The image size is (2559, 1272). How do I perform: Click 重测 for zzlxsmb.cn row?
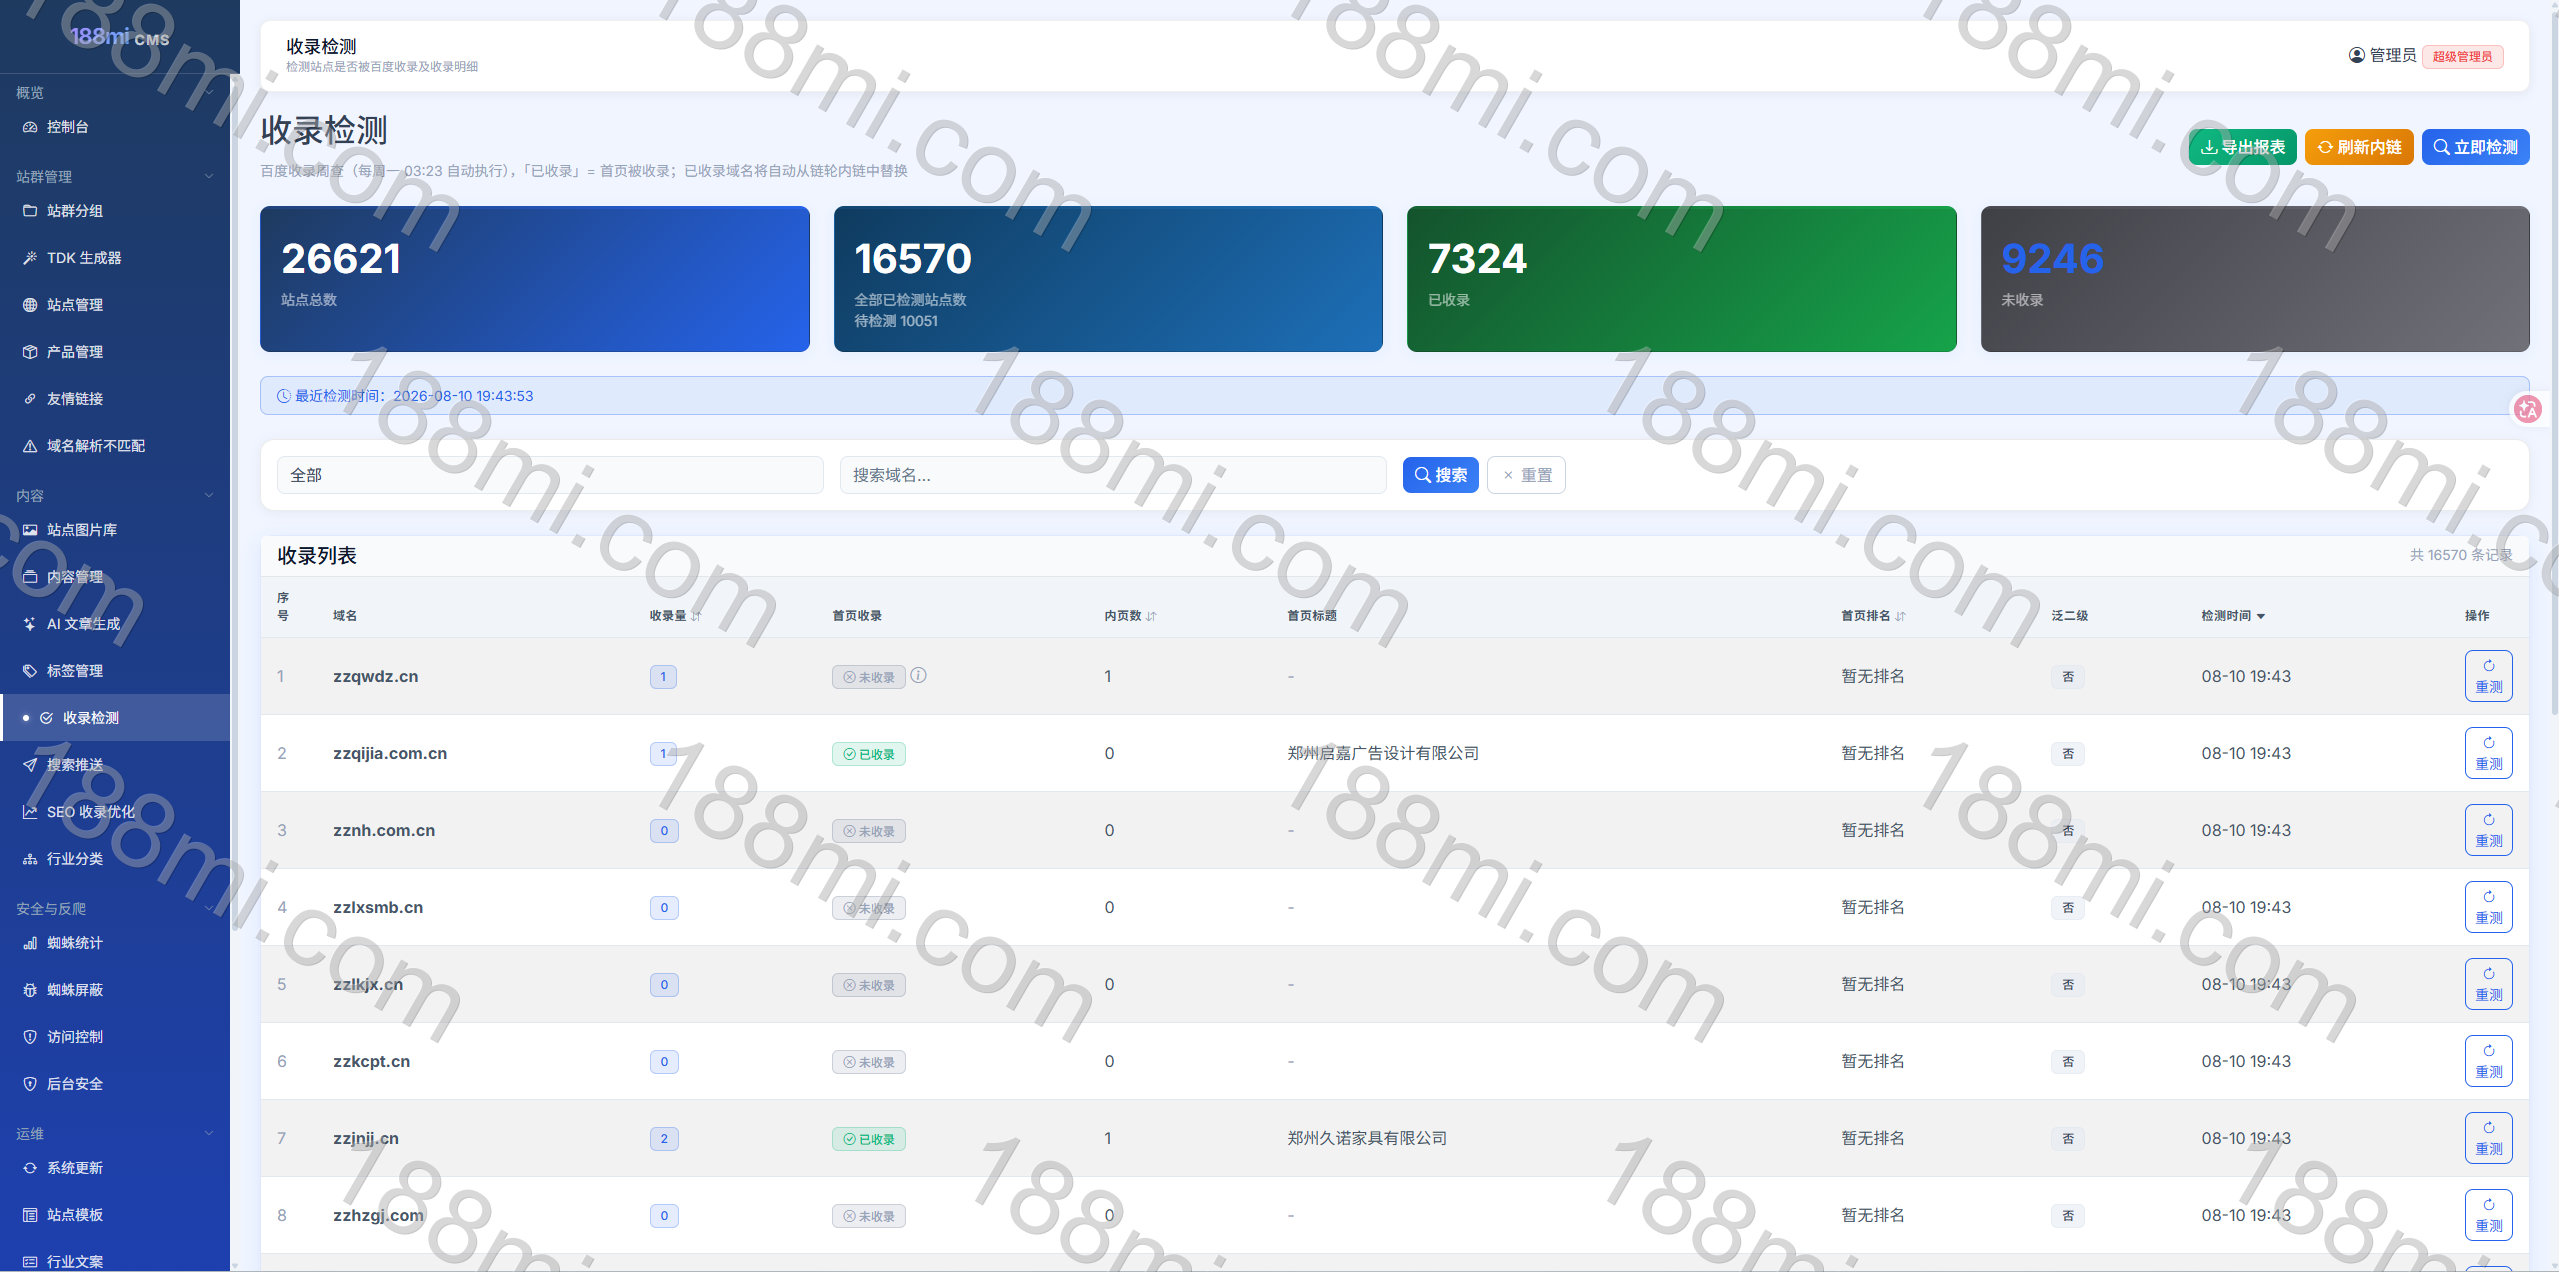pos(2489,908)
